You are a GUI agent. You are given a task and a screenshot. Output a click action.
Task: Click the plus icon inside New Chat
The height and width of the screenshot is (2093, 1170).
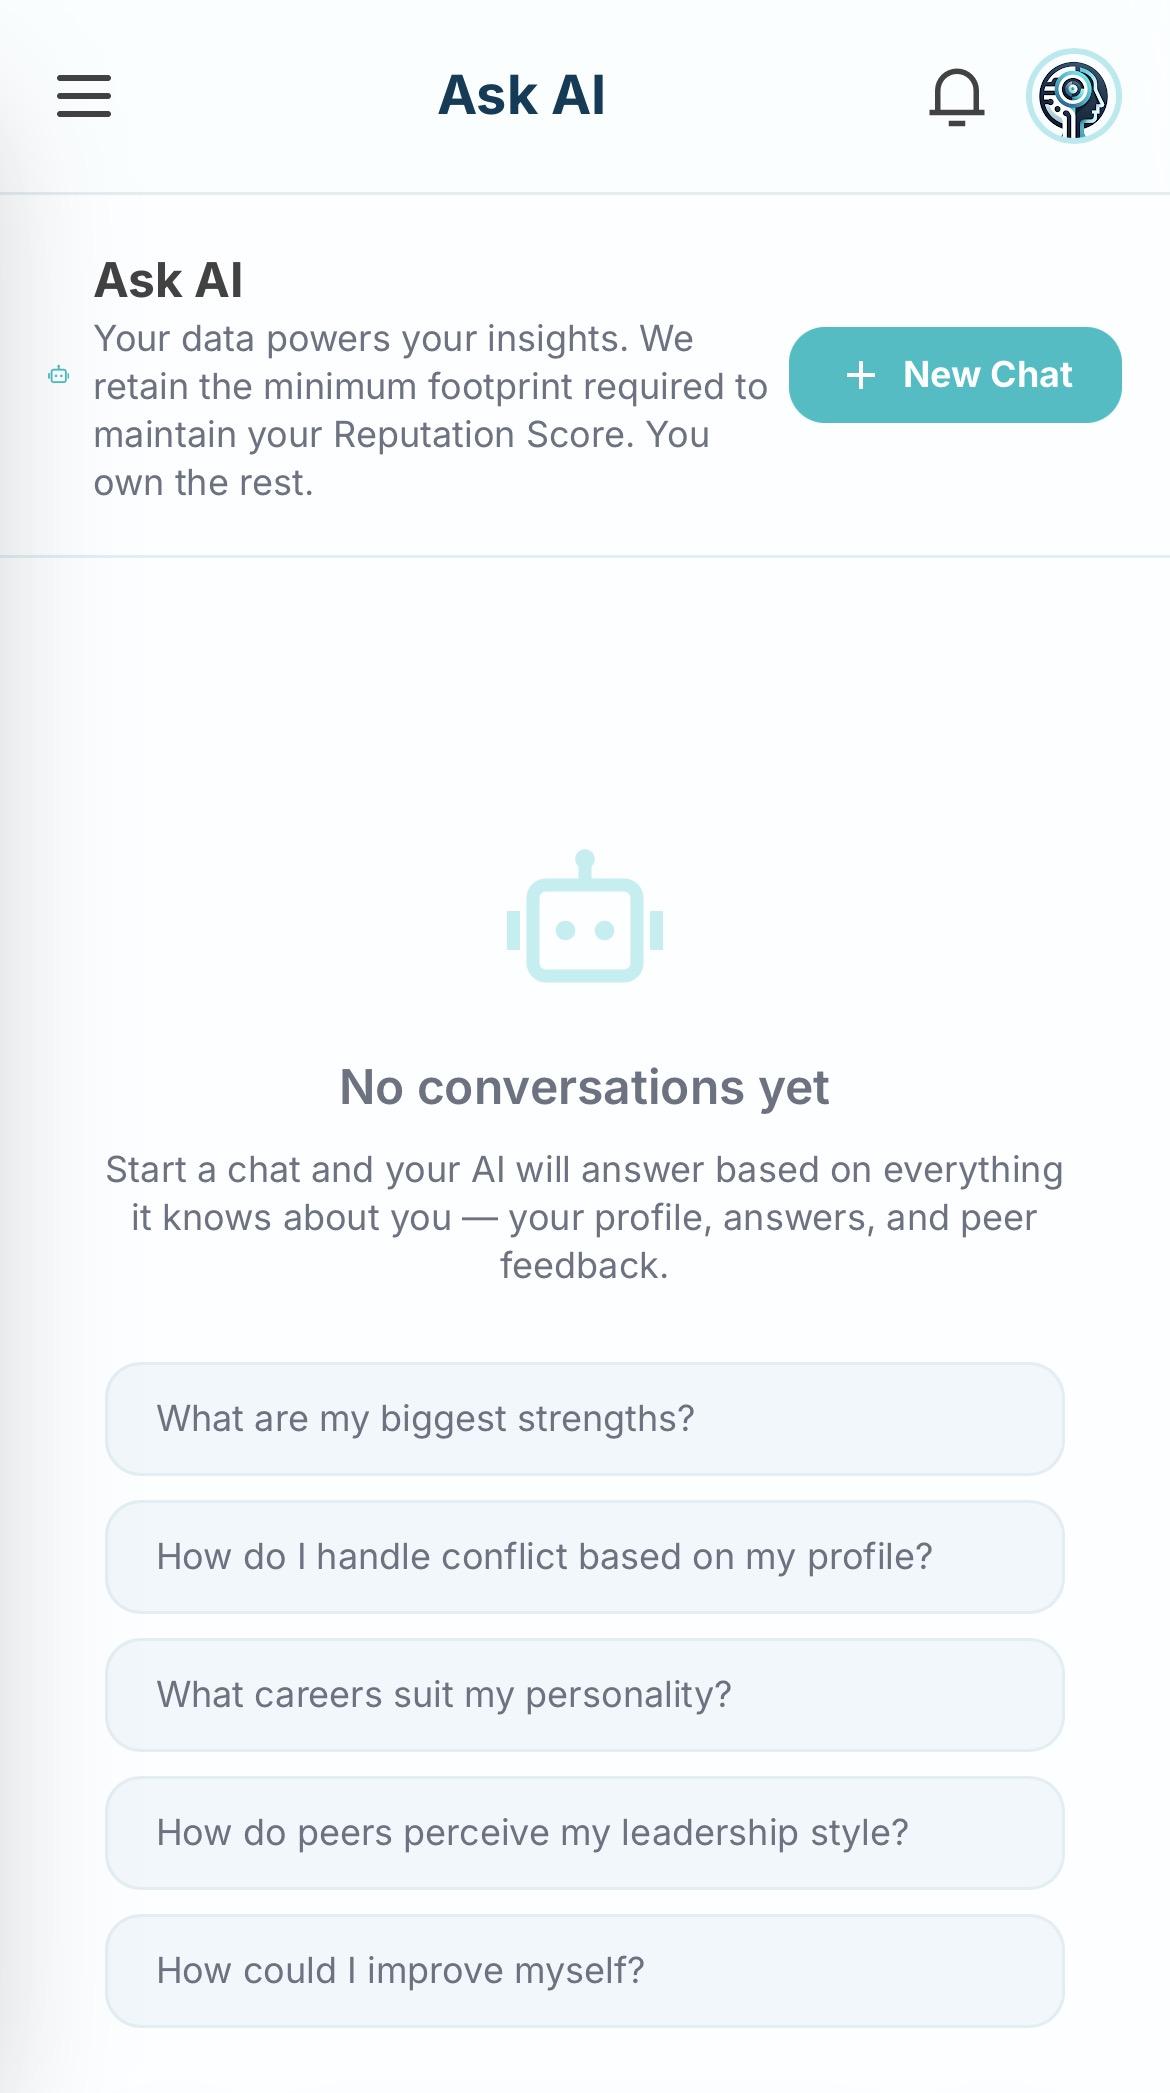coord(862,376)
